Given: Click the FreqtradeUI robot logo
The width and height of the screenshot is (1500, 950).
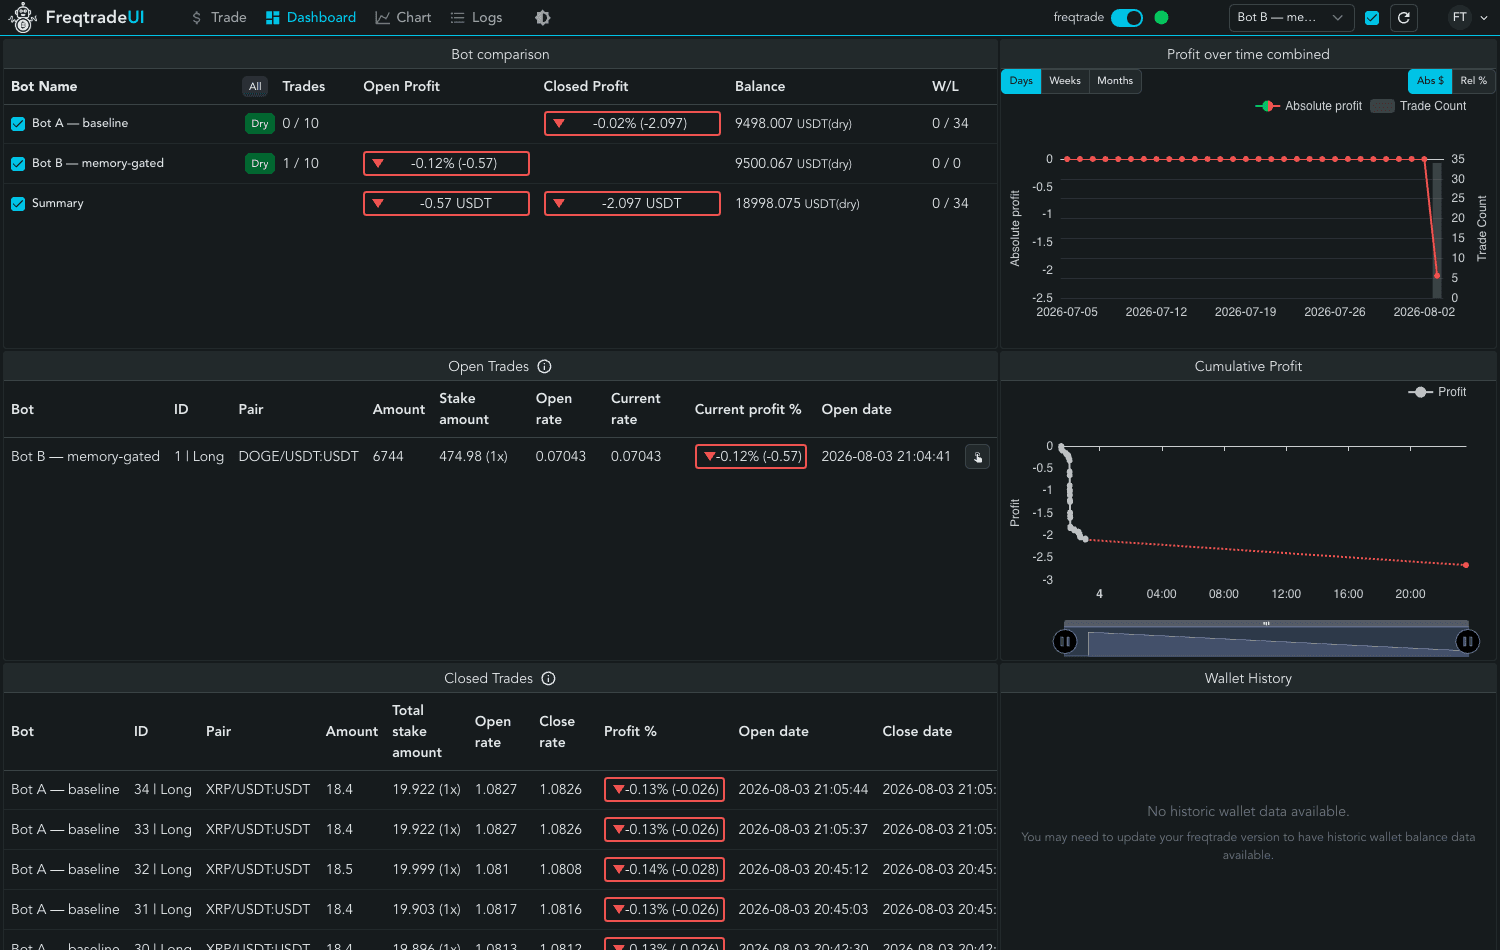Looking at the screenshot, I should tap(22, 17).
